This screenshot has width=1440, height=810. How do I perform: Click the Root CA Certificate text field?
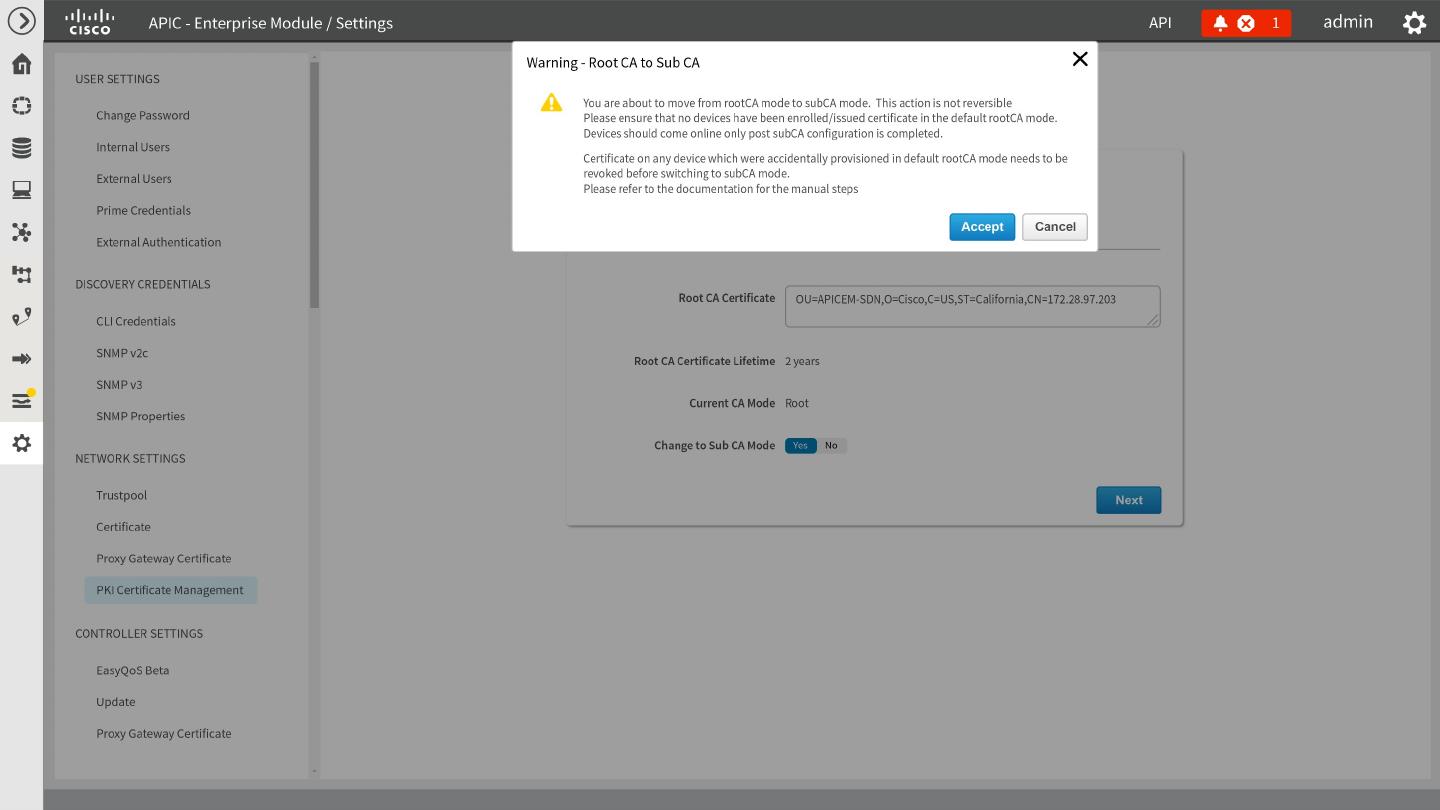[973, 306]
